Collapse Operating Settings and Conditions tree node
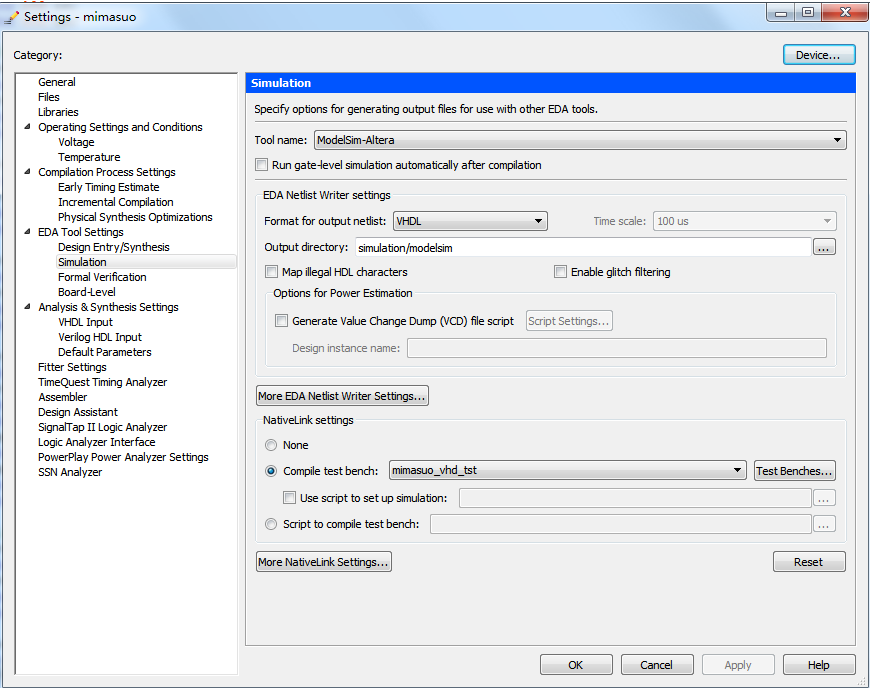Viewport: 870px width, 688px height. point(27,127)
